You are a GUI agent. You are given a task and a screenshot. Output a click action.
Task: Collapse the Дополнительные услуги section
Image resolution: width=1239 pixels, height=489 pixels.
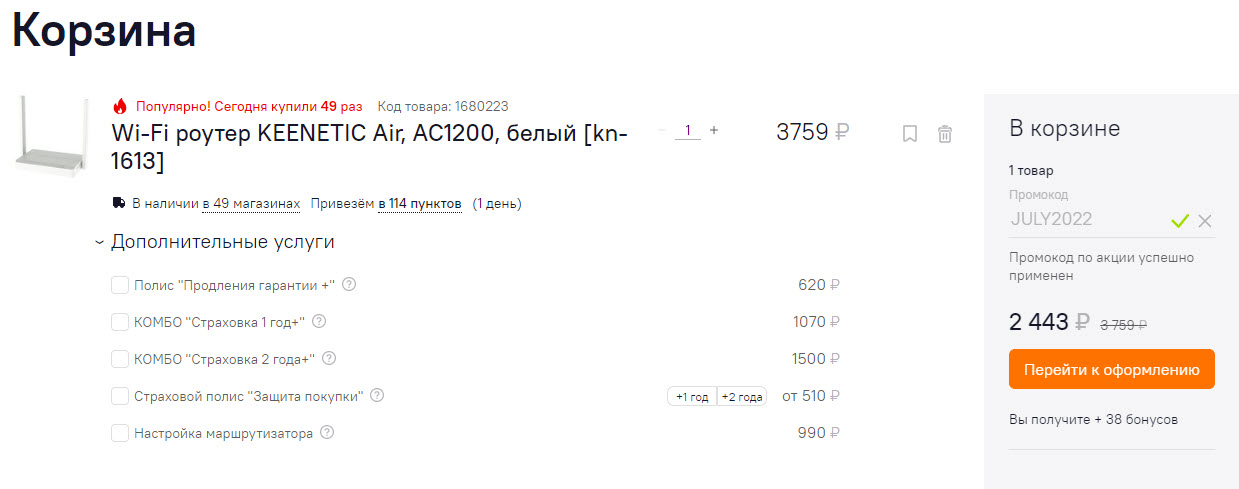(x=100, y=242)
